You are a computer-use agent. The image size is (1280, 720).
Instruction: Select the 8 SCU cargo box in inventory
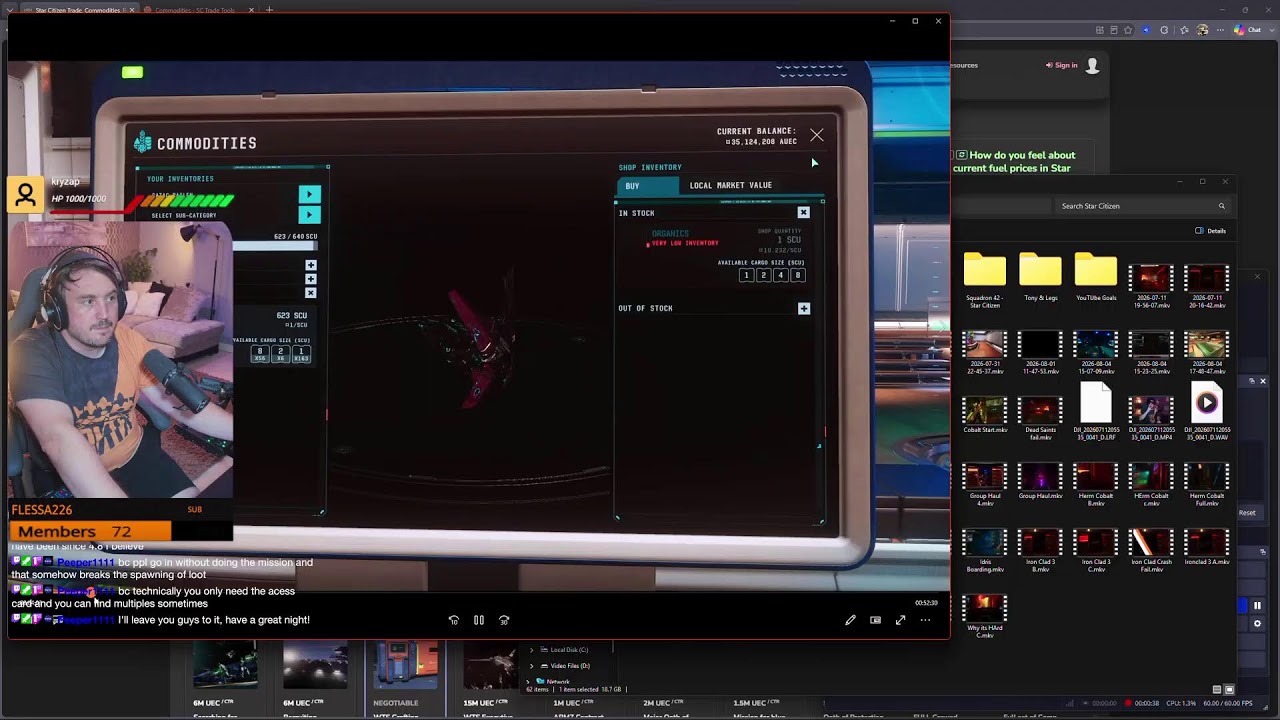tap(260, 353)
